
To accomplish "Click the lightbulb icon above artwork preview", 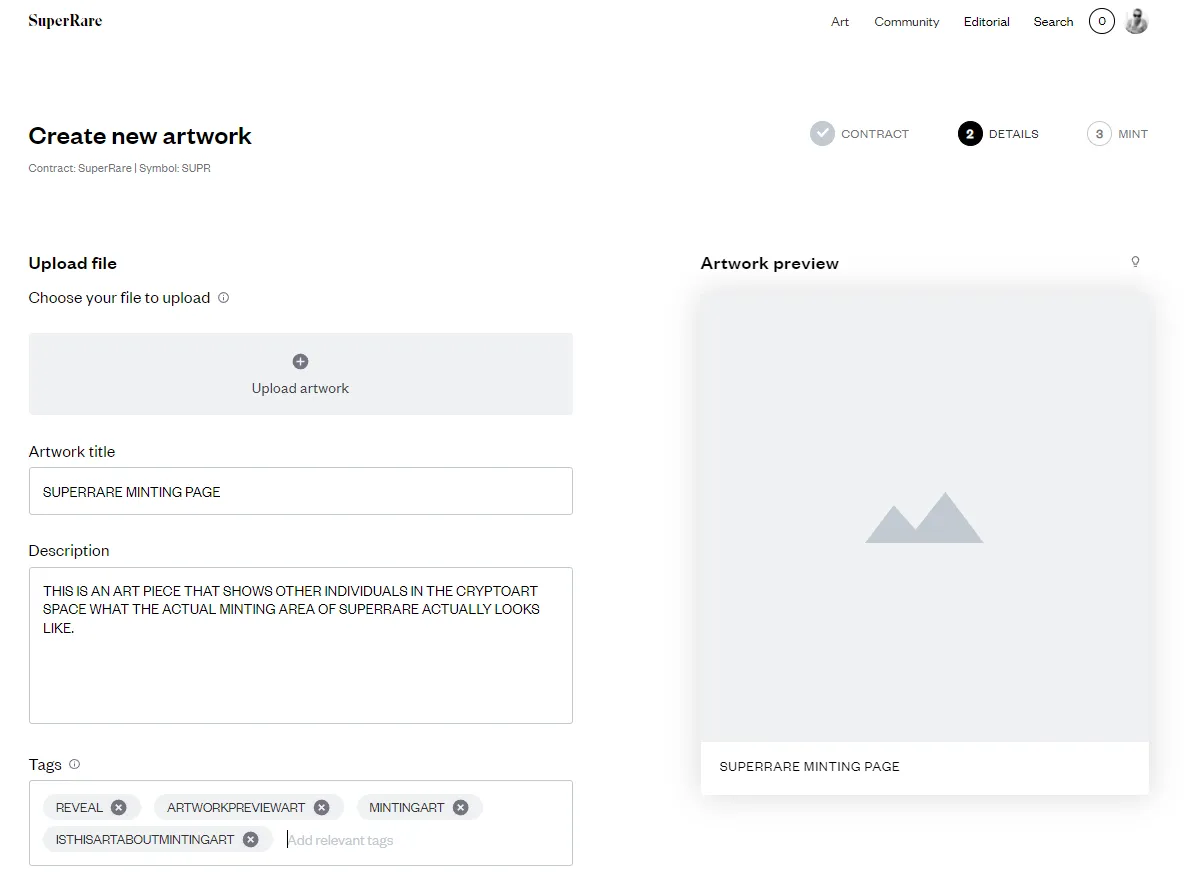I will pos(1135,262).
